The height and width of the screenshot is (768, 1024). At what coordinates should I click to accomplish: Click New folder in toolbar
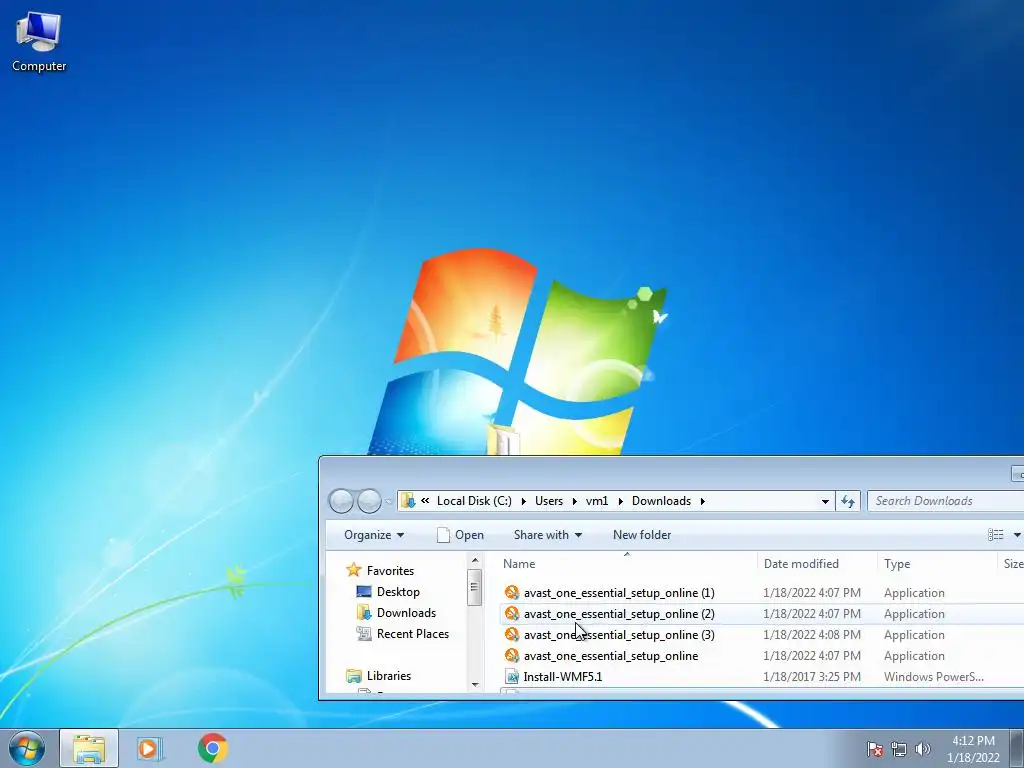pos(642,535)
